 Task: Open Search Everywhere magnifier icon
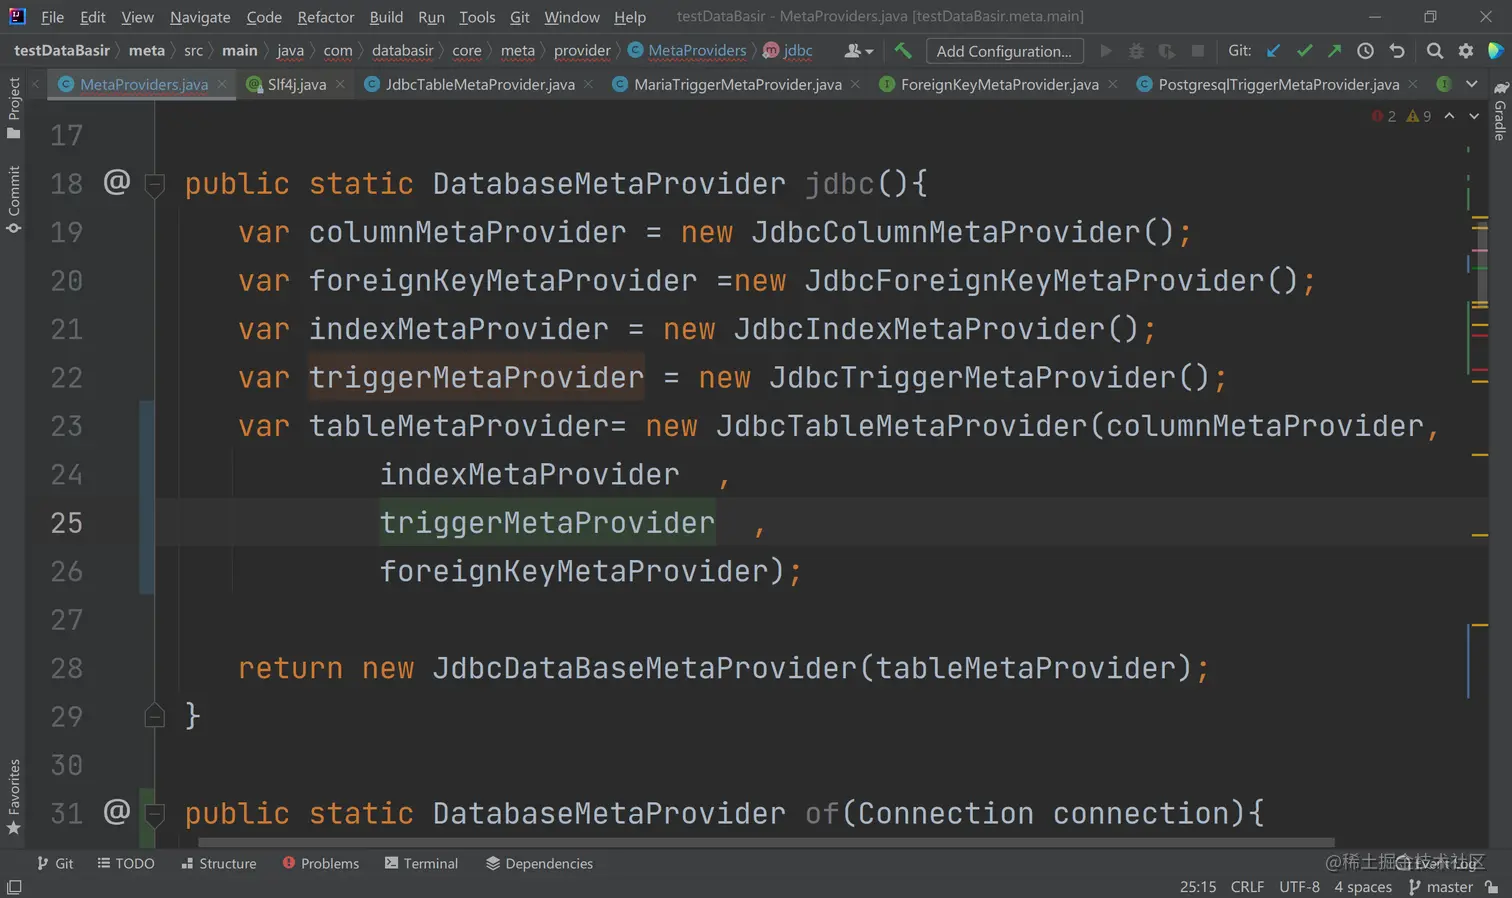[1435, 50]
